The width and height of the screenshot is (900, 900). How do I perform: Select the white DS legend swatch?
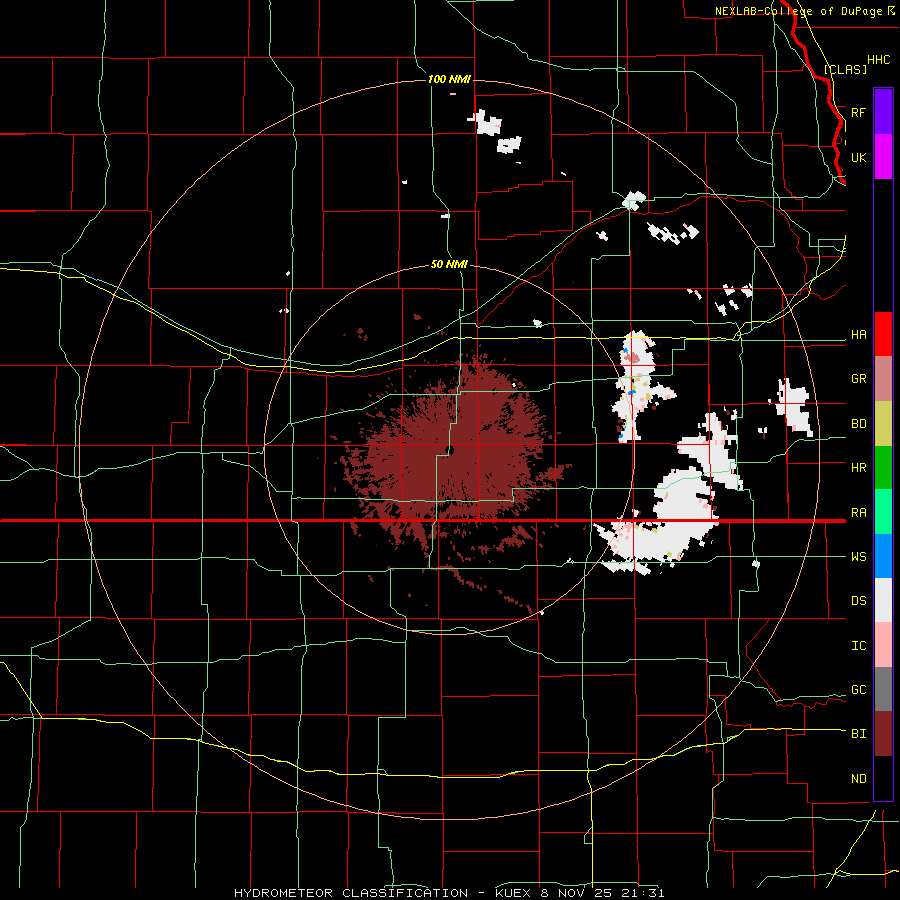click(x=883, y=600)
